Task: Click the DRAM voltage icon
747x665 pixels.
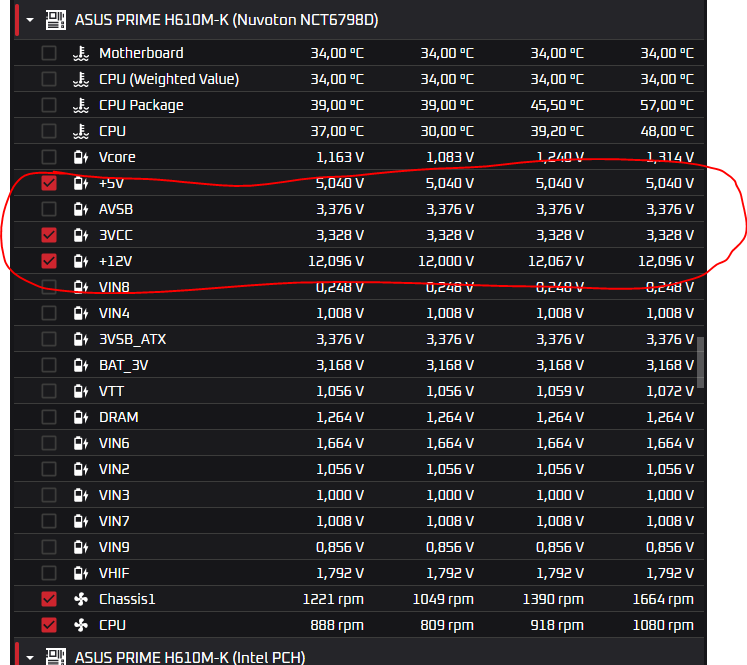Action: point(81,417)
